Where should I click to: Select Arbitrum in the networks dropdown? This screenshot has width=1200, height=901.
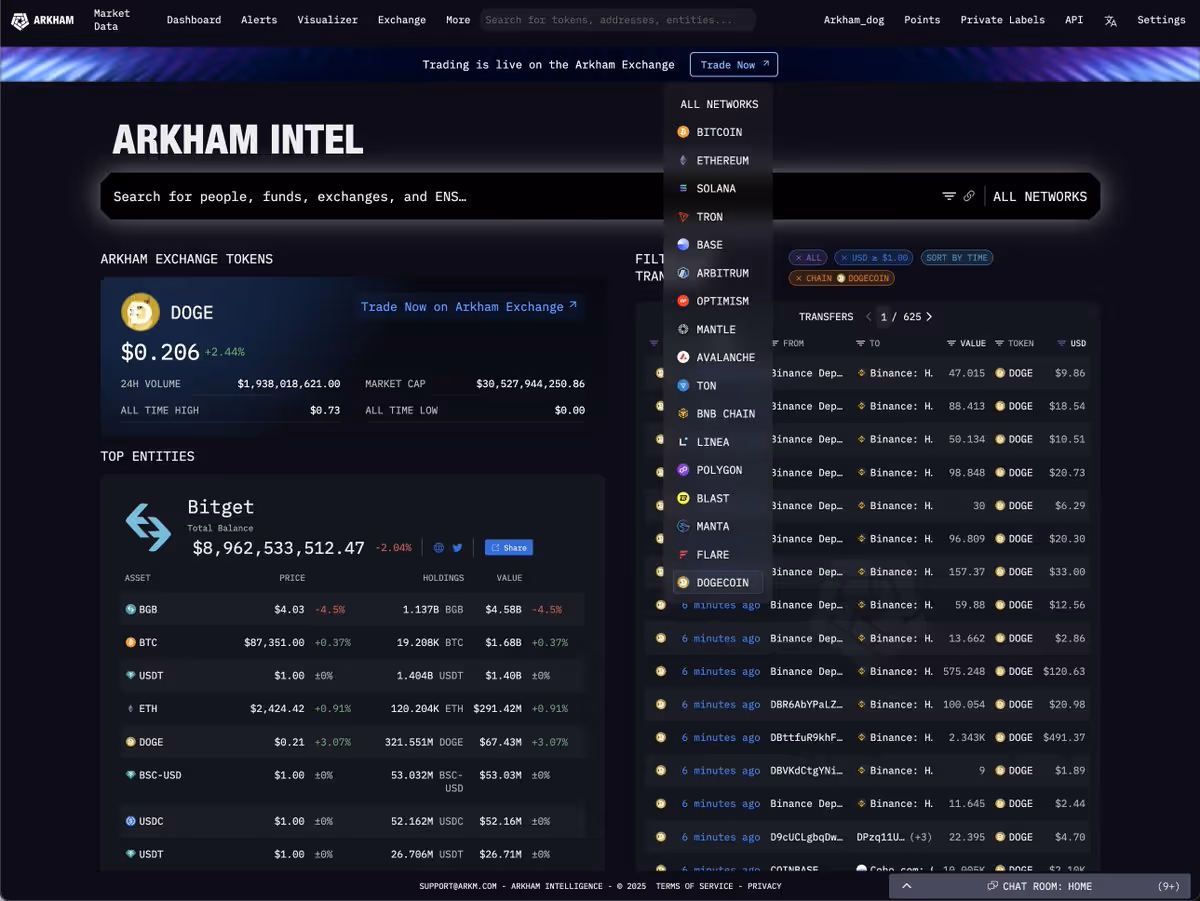point(718,273)
